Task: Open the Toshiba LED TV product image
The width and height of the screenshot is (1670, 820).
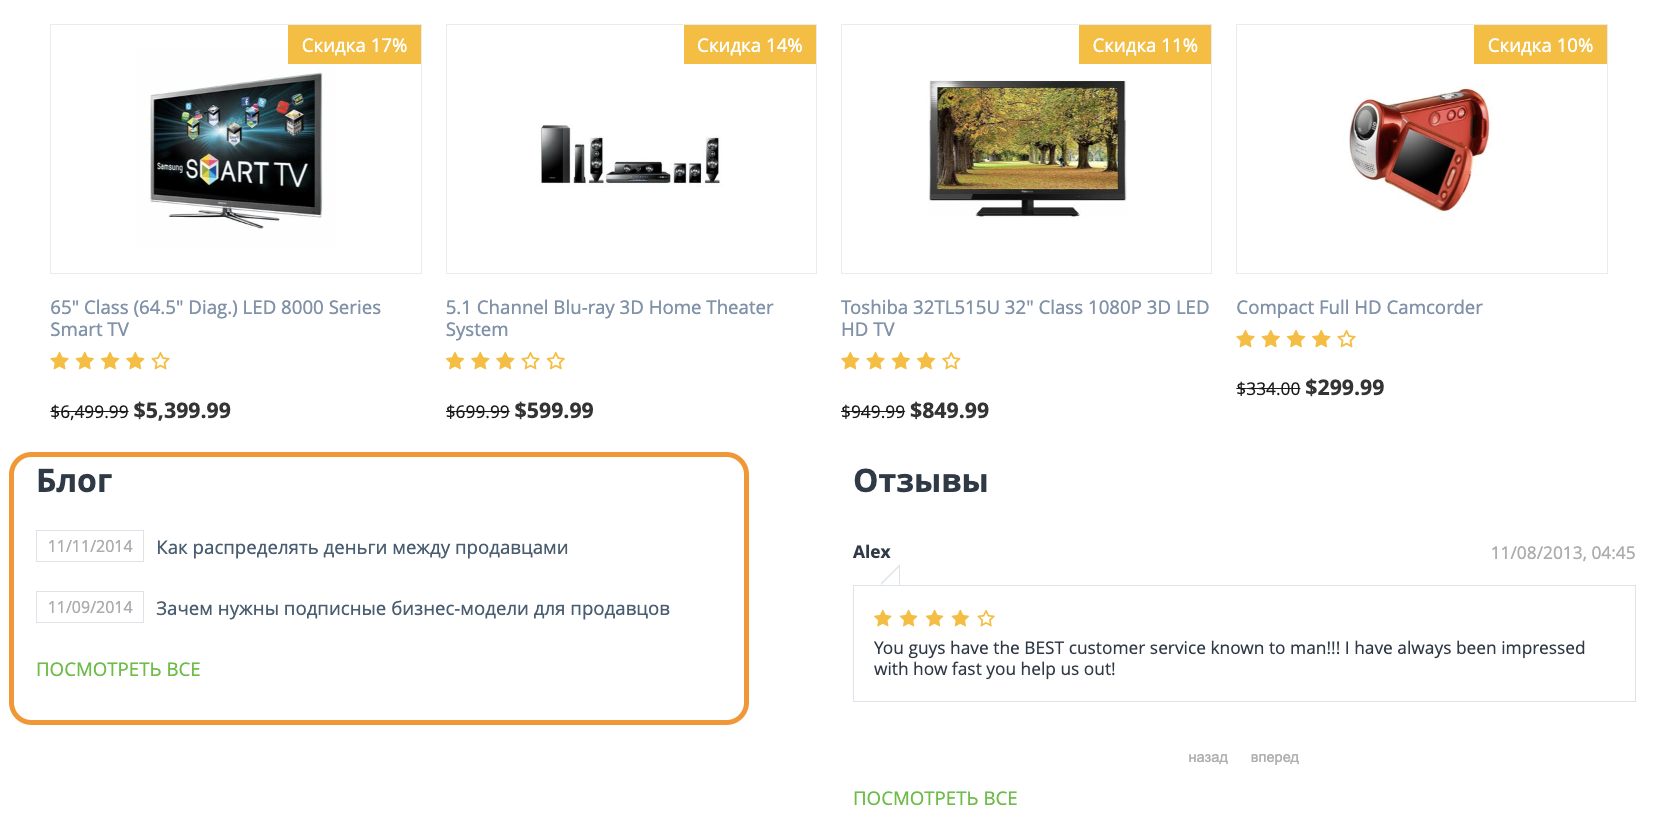Action: (x=1027, y=149)
